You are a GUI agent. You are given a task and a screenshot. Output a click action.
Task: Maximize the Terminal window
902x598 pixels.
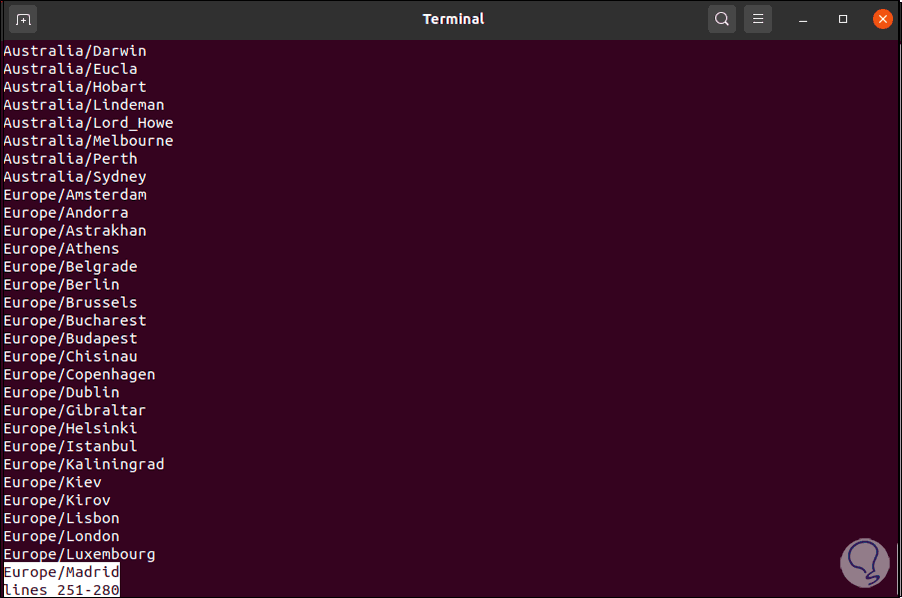coord(843,19)
